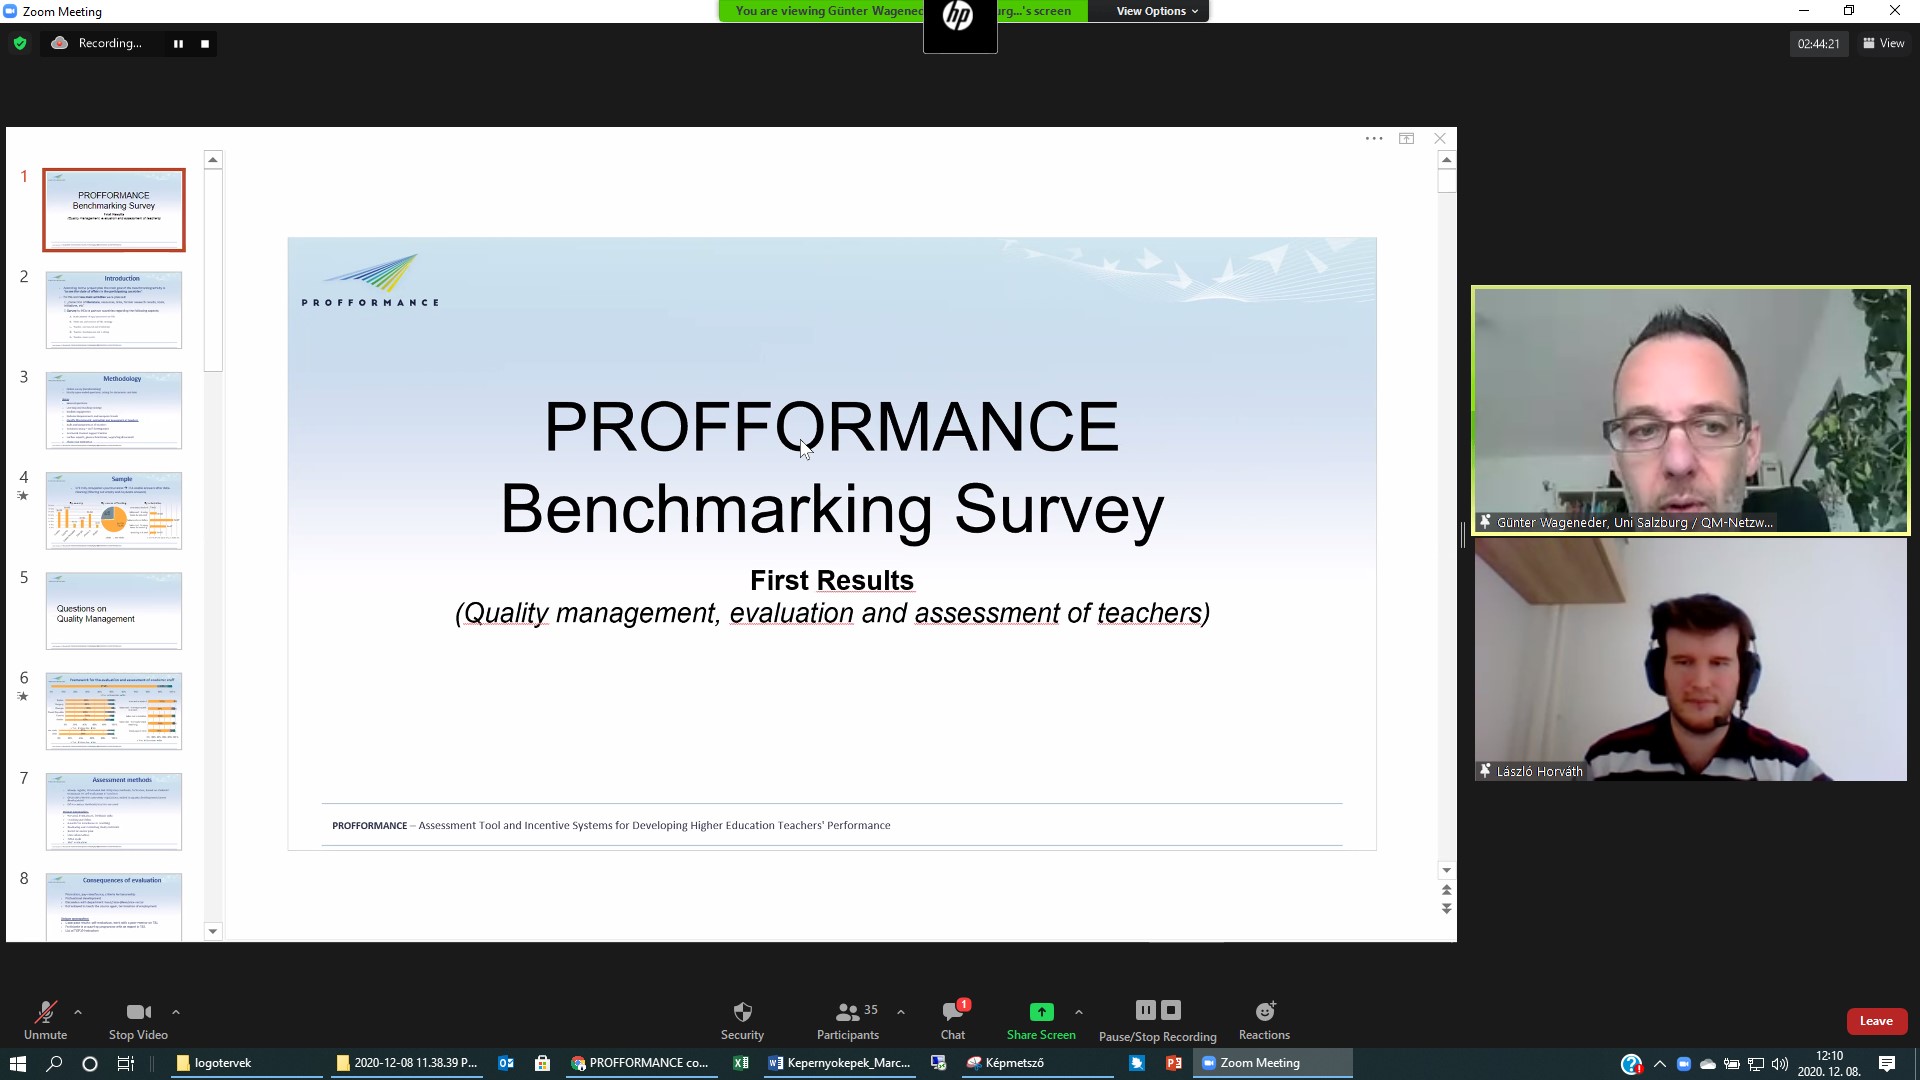Open the Chat panel
The image size is (1920, 1080).
(952, 1012)
